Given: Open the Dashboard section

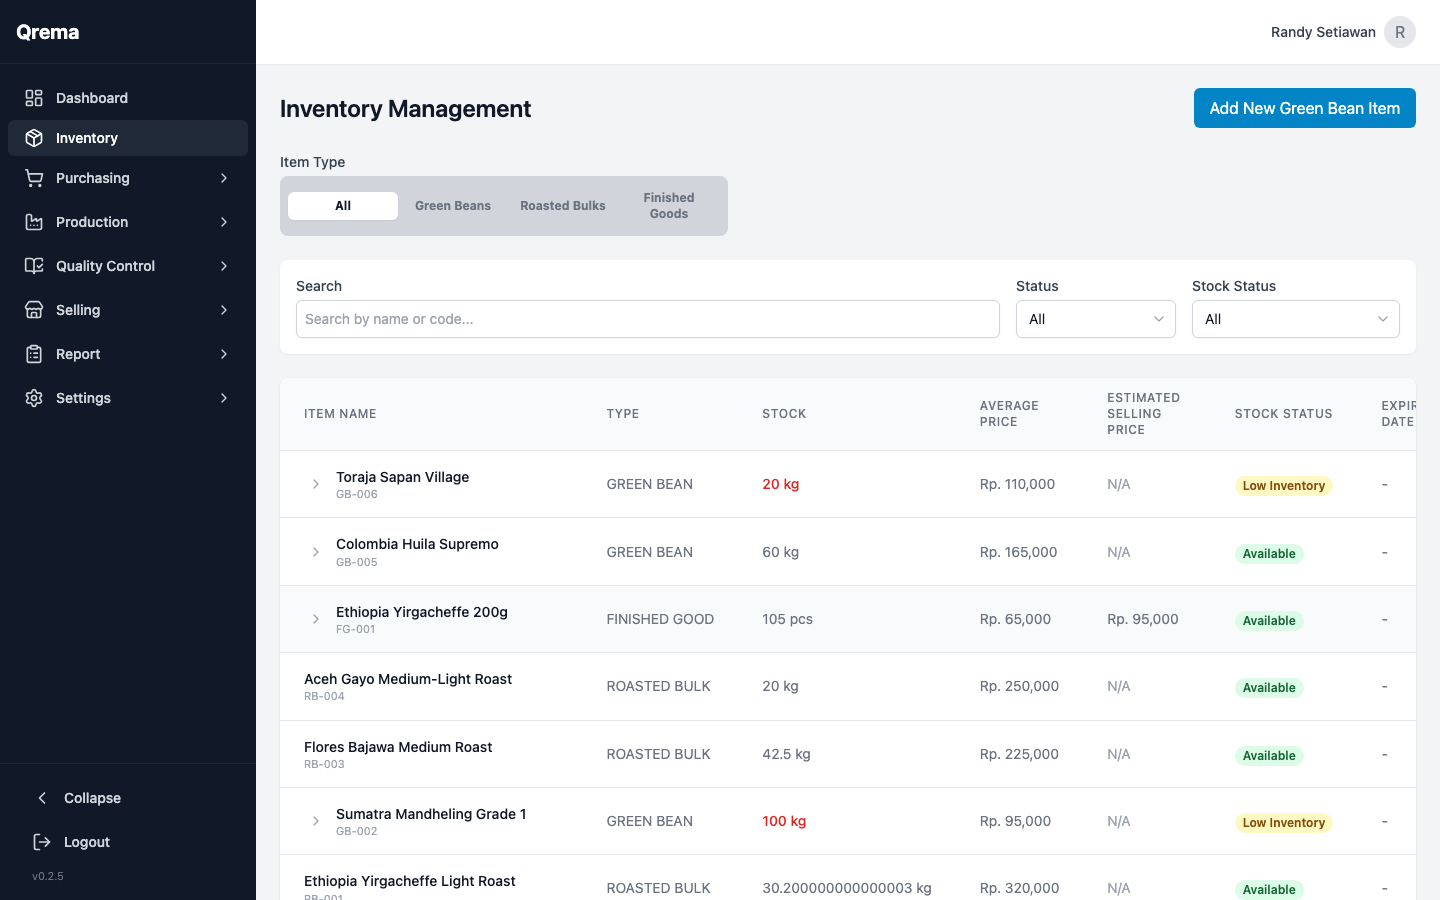Looking at the screenshot, I should (x=33, y=97).
